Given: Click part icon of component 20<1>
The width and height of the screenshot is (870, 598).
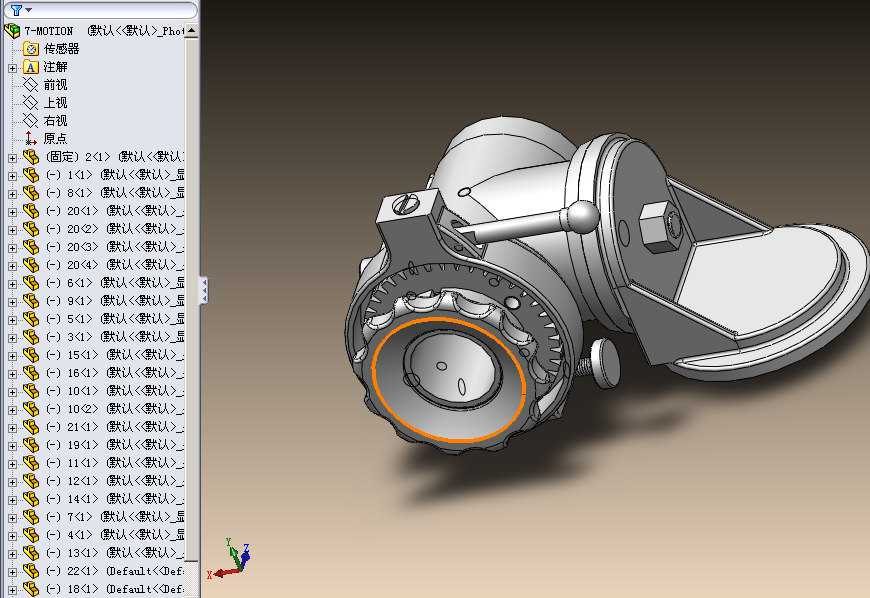Looking at the screenshot, I should pos(31,211).
